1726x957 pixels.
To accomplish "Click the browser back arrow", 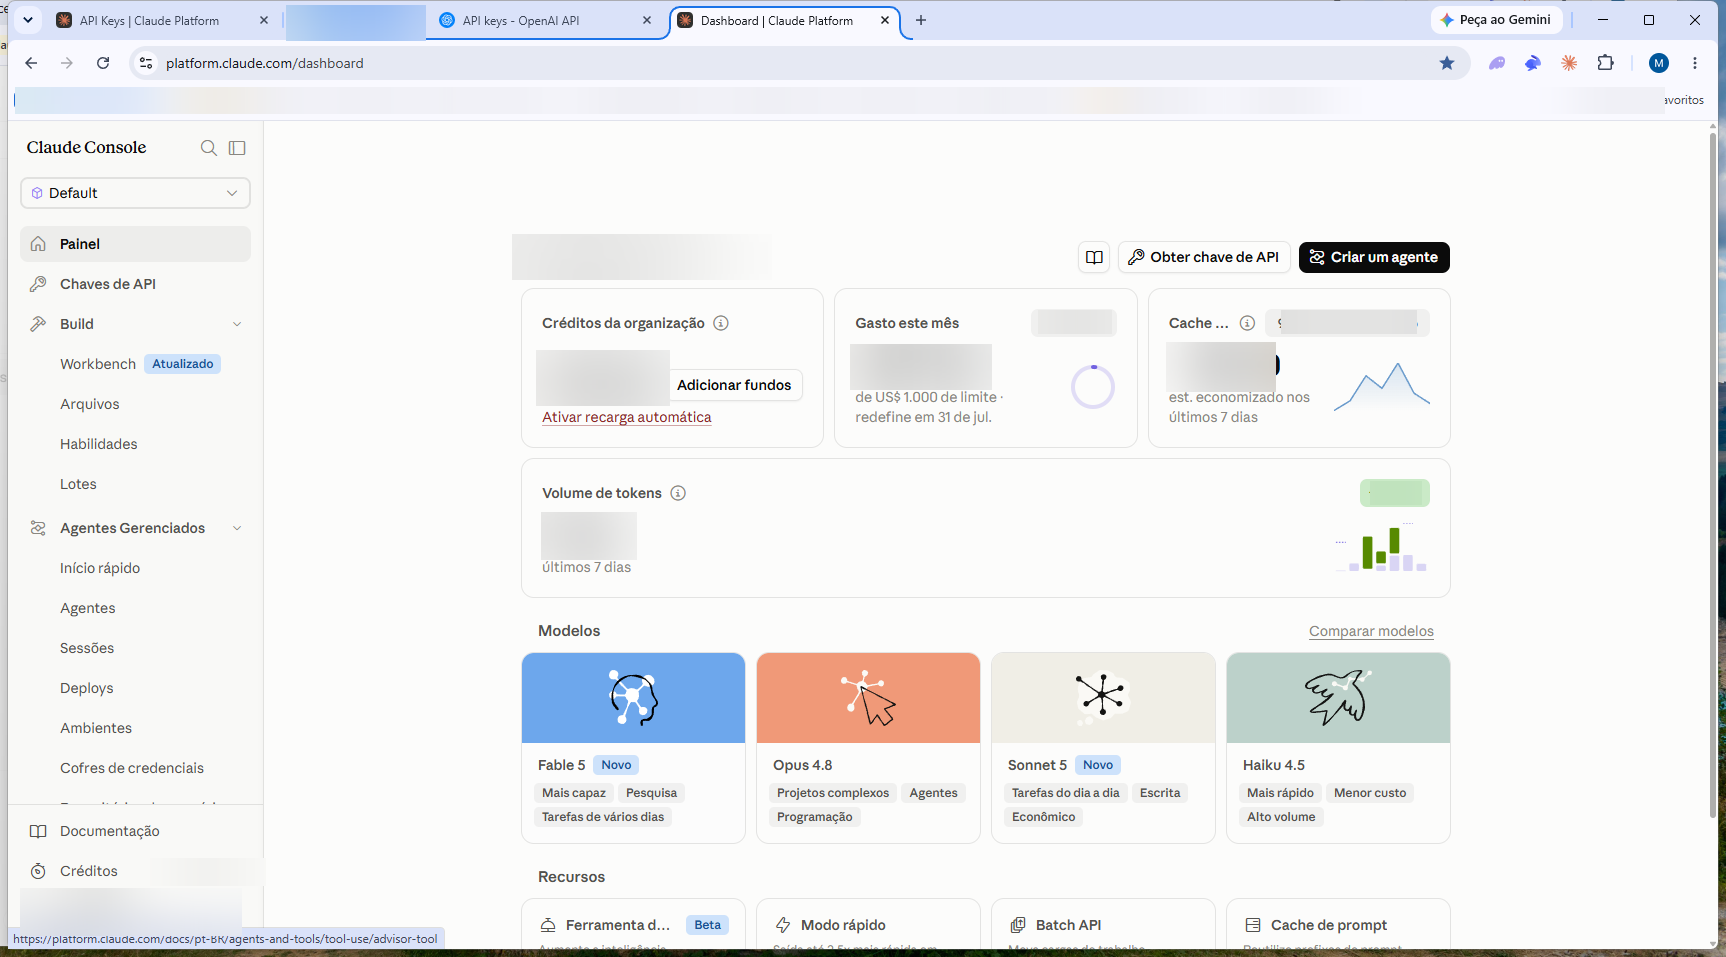I will pos(31,63).
